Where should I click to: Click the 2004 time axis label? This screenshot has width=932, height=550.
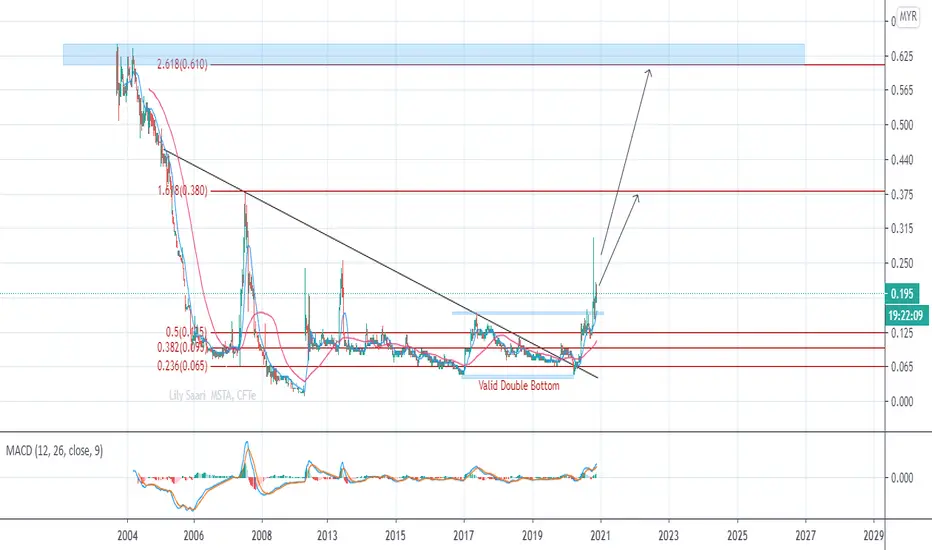tap(127, 536)
